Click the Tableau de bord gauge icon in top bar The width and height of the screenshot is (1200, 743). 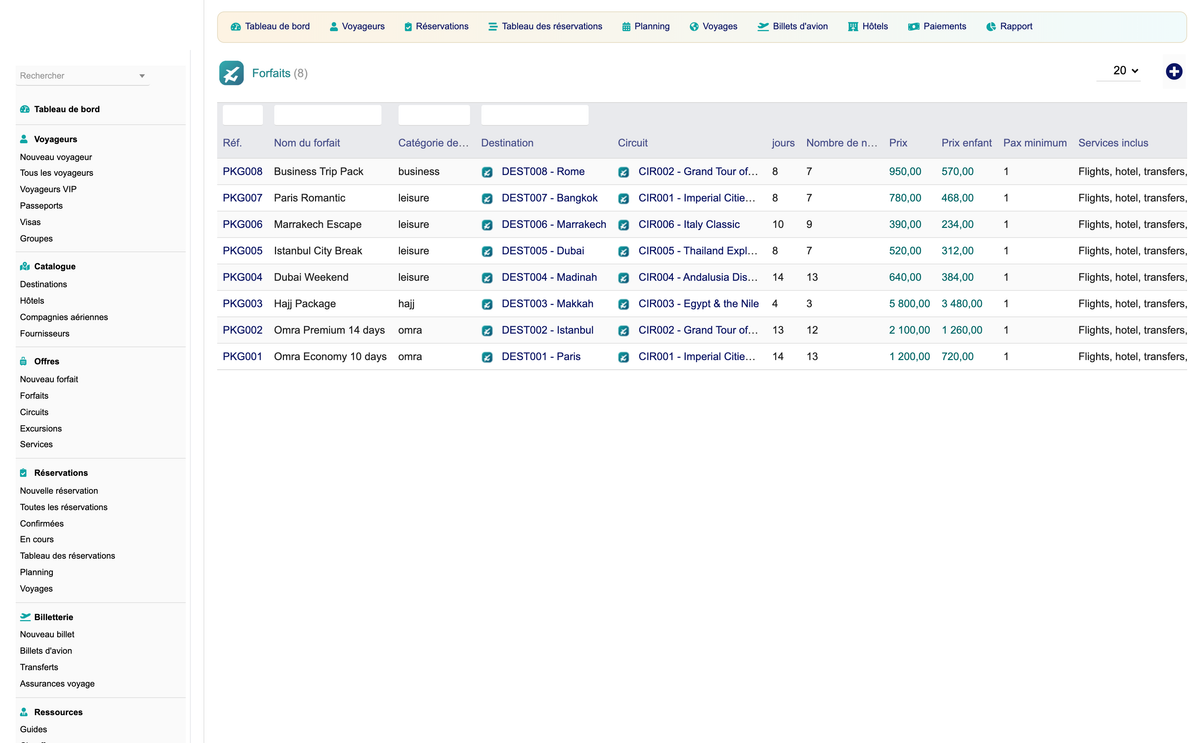coord(235,27)
